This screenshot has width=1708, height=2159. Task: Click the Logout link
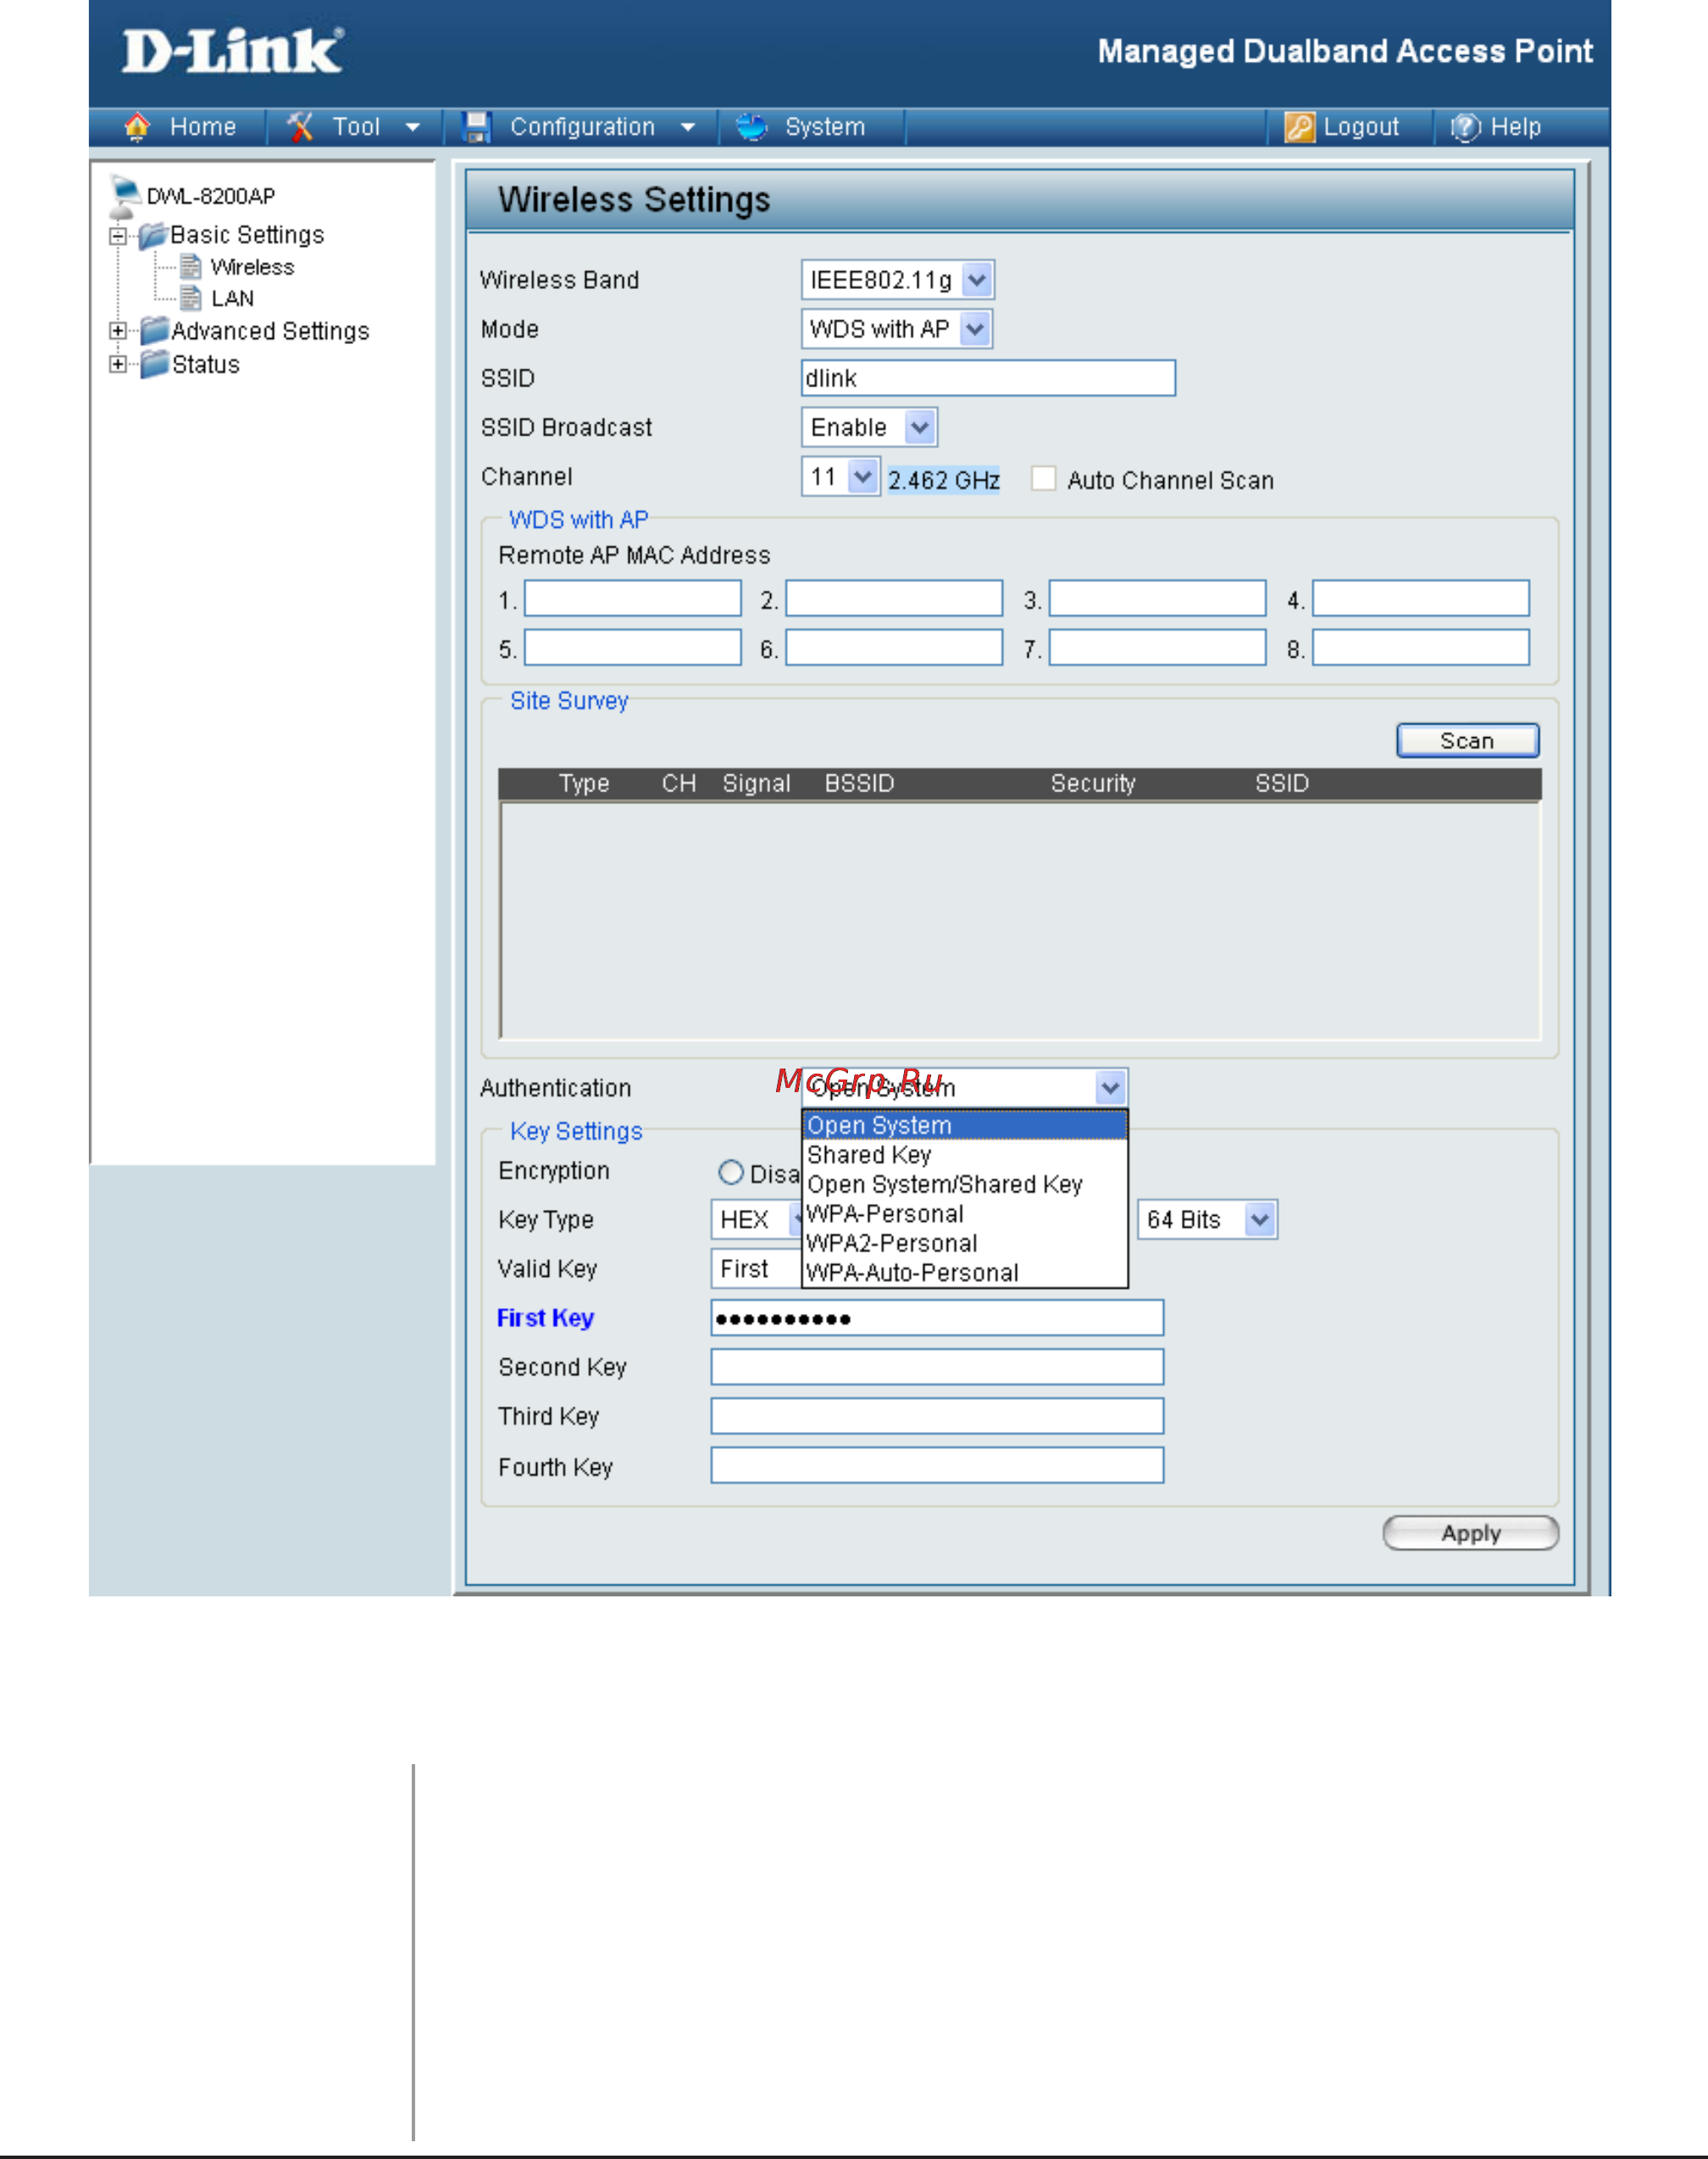click(1361, 127)
